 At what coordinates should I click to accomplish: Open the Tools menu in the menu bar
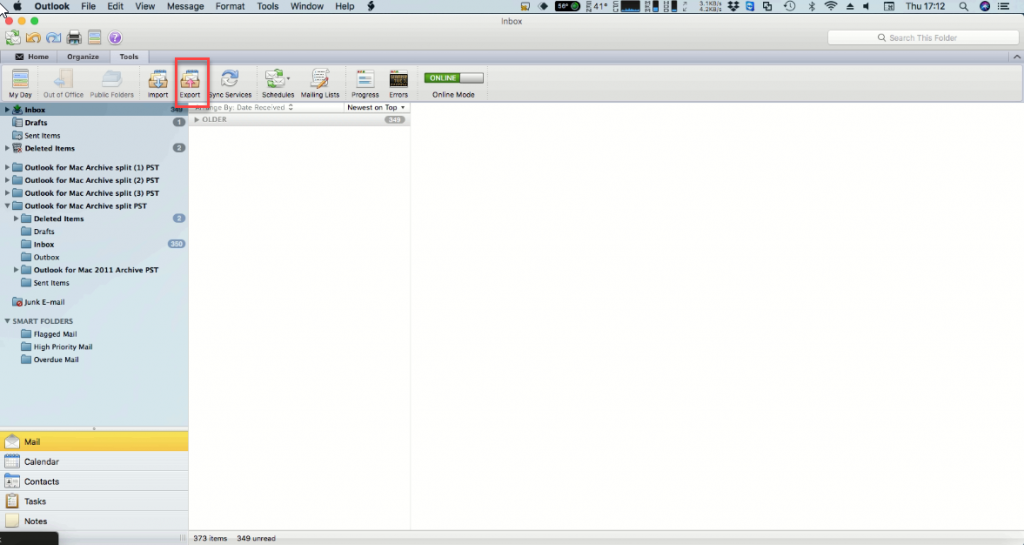pos(268,7)
